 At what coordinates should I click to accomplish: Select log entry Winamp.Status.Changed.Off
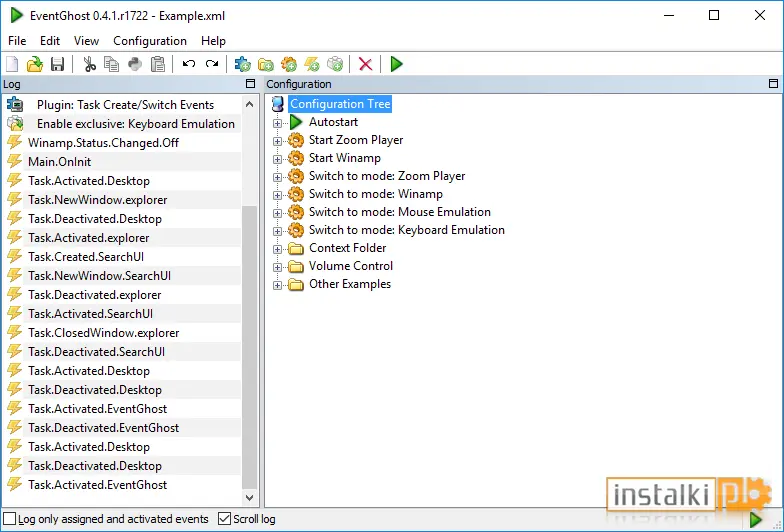coord(104,143)
